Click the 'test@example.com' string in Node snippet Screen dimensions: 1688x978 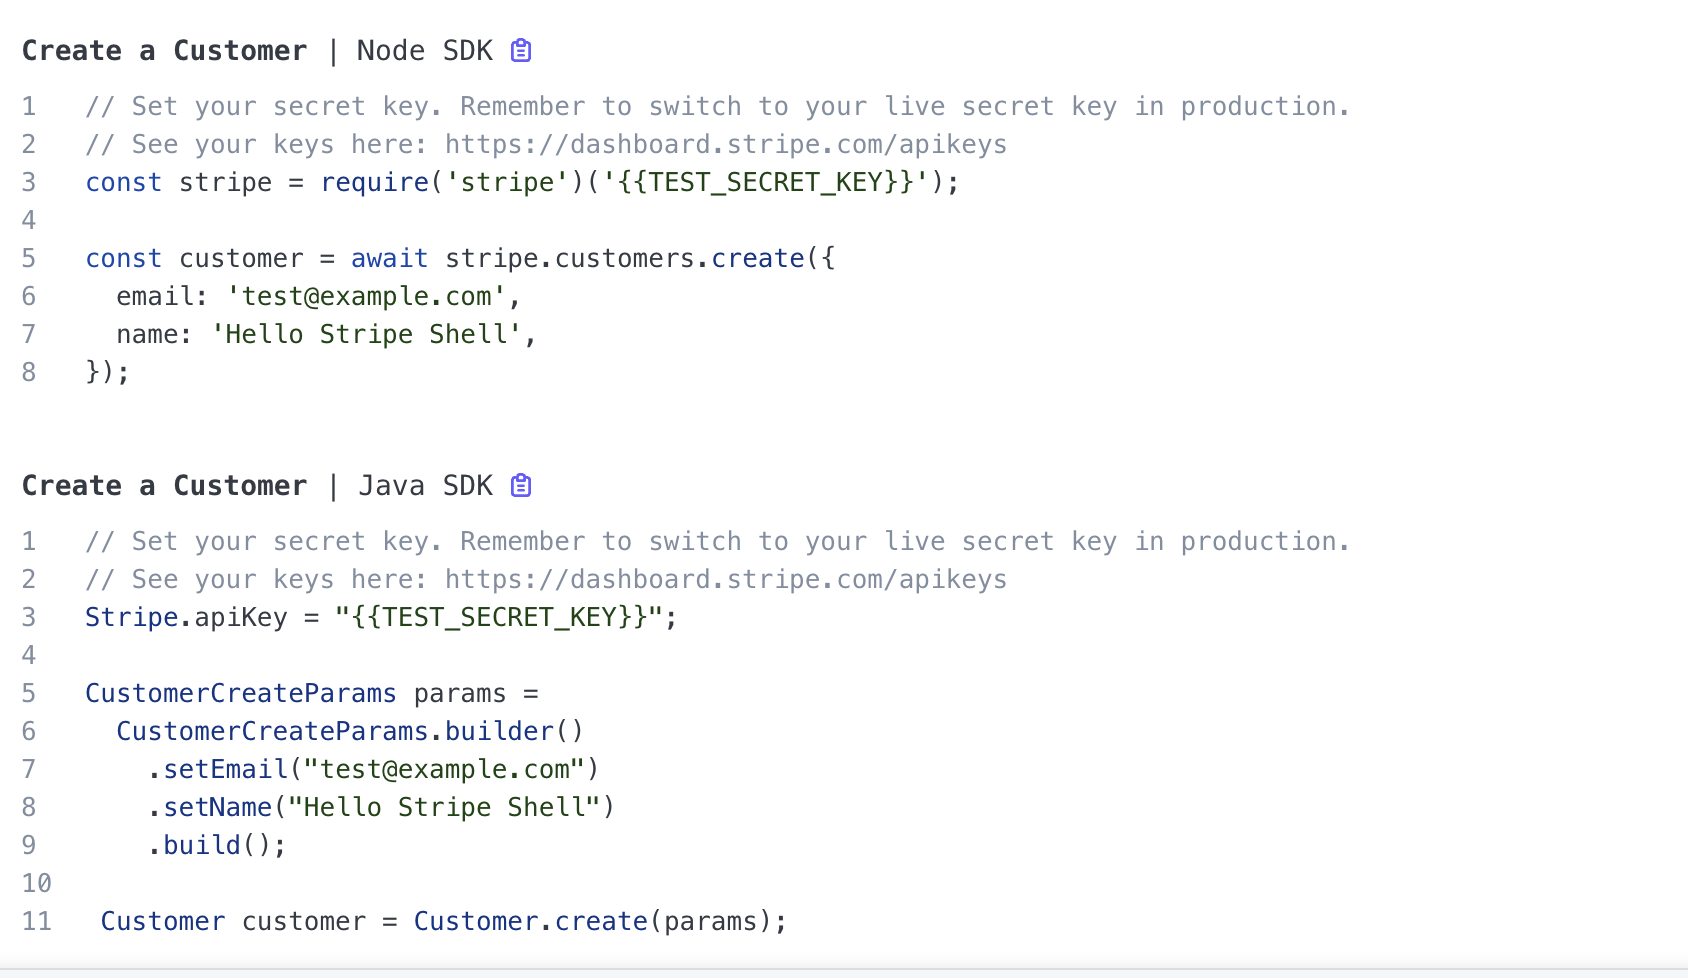tap(366, 297)
